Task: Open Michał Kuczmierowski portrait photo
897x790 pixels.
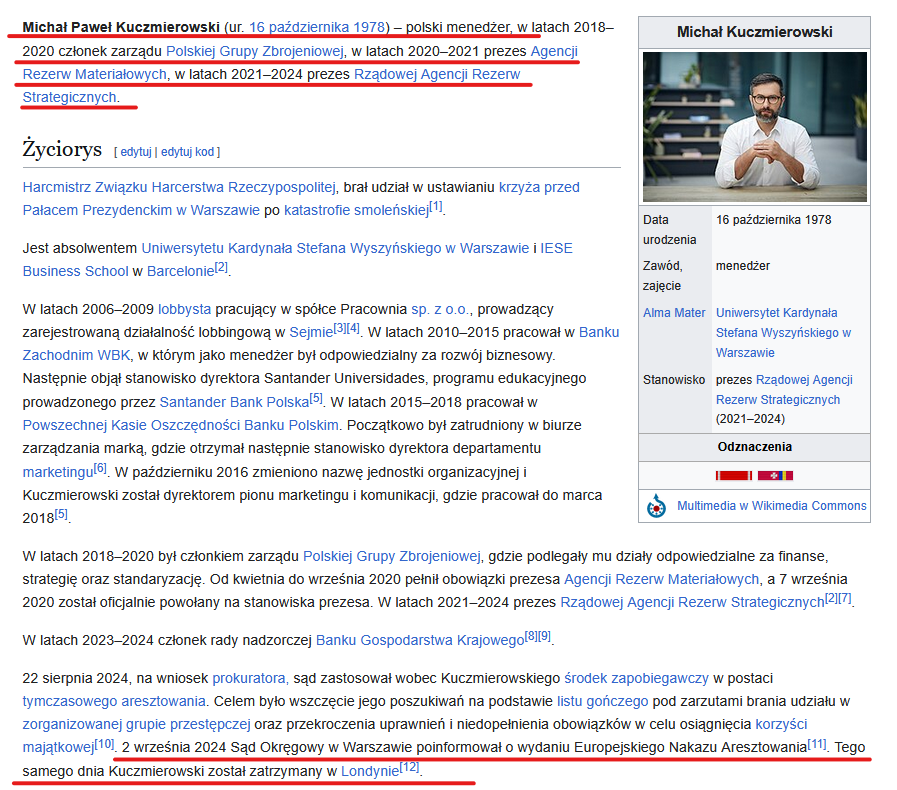Action: (x=755, y=127)
